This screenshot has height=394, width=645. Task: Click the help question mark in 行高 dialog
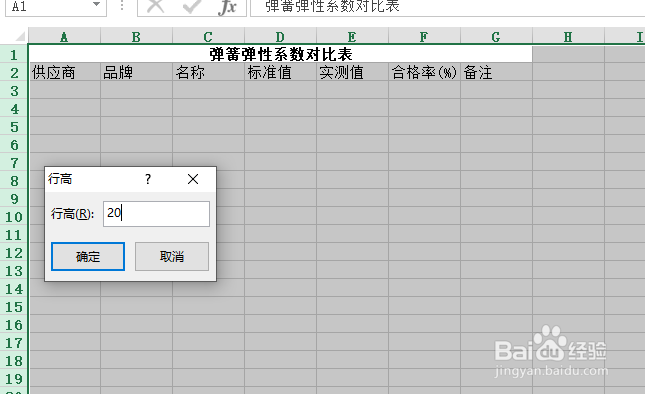pos(148,179)
